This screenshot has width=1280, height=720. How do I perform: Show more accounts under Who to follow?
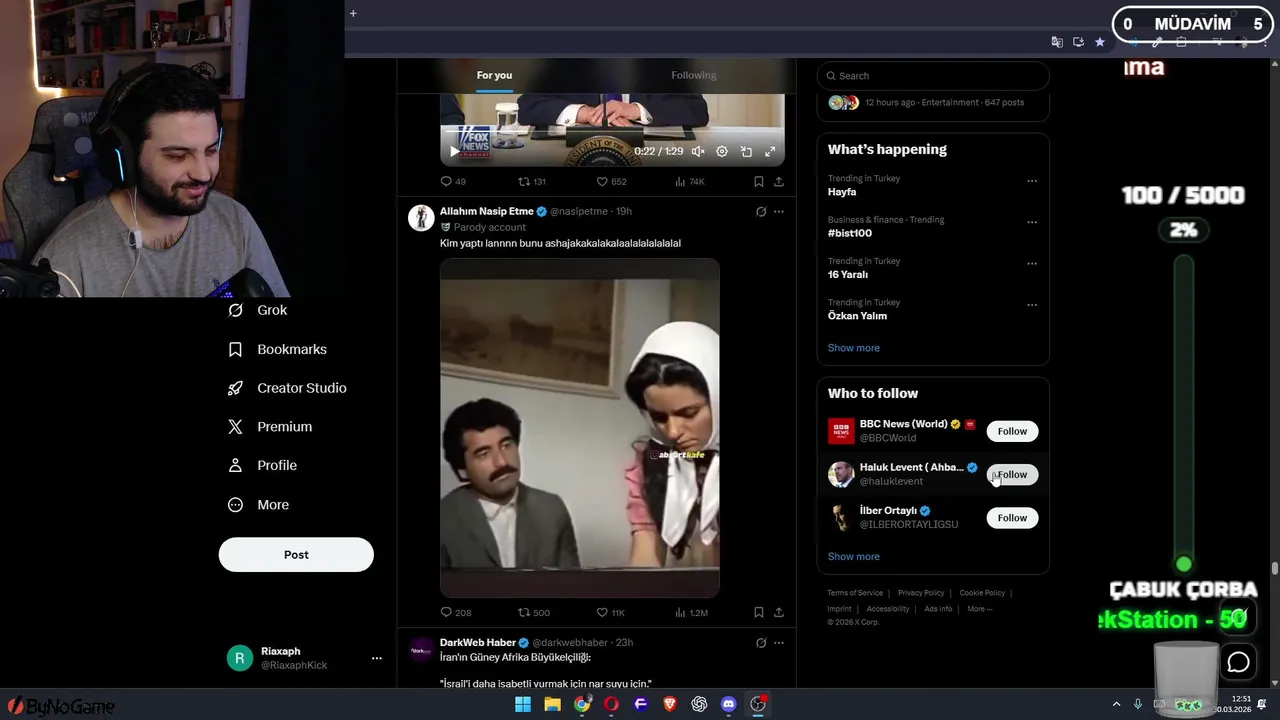(x=854, y=557)
